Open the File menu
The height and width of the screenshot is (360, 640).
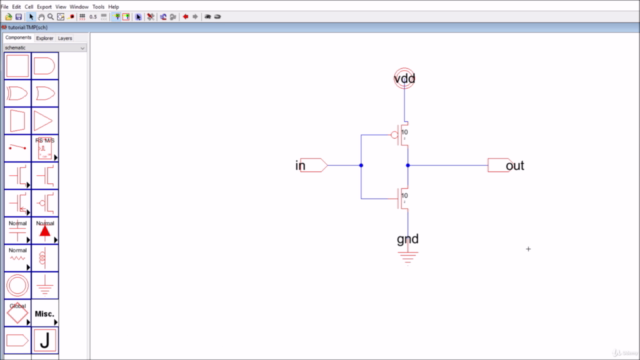pos(4,7)
